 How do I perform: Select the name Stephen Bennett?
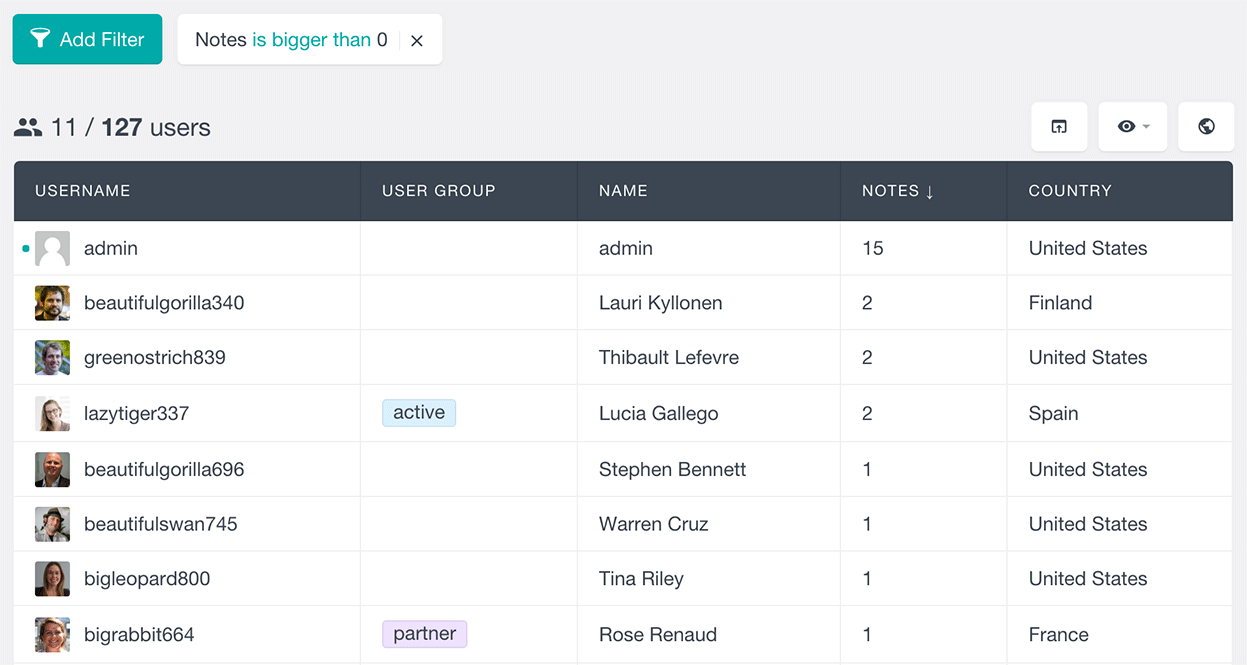pos(672,469)
